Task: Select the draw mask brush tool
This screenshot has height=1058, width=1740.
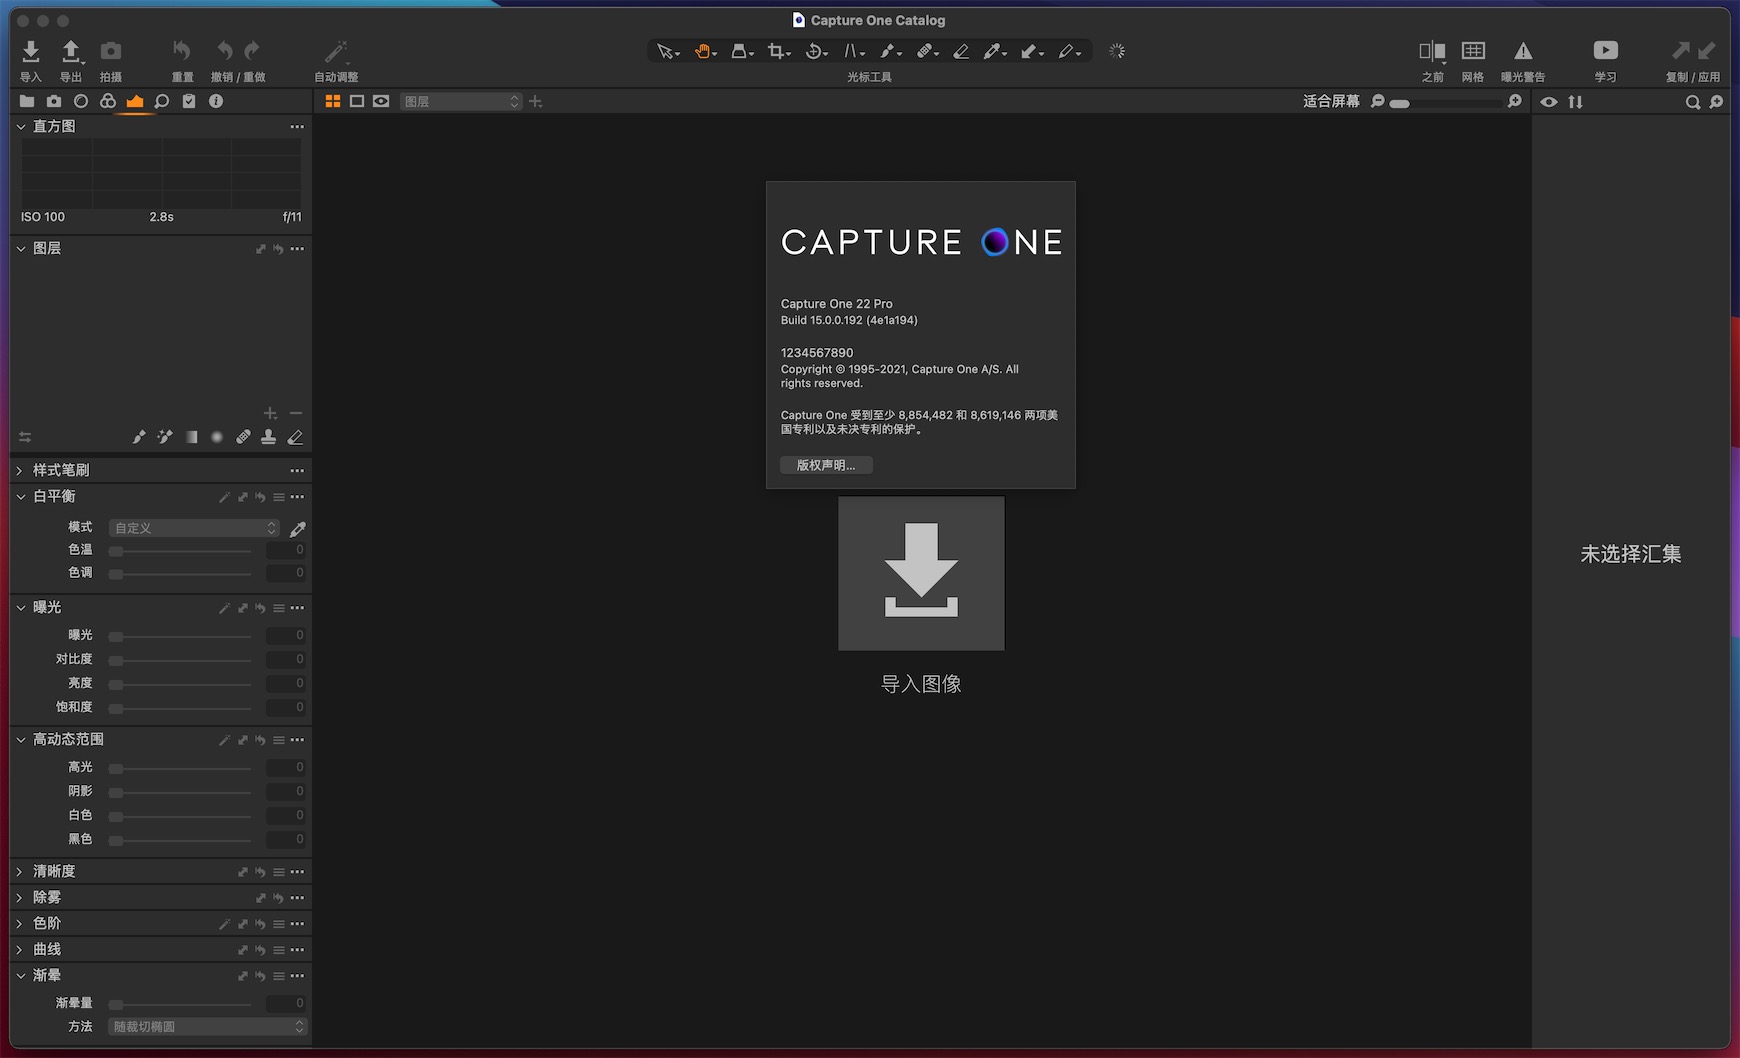Action: click(888, 51)
